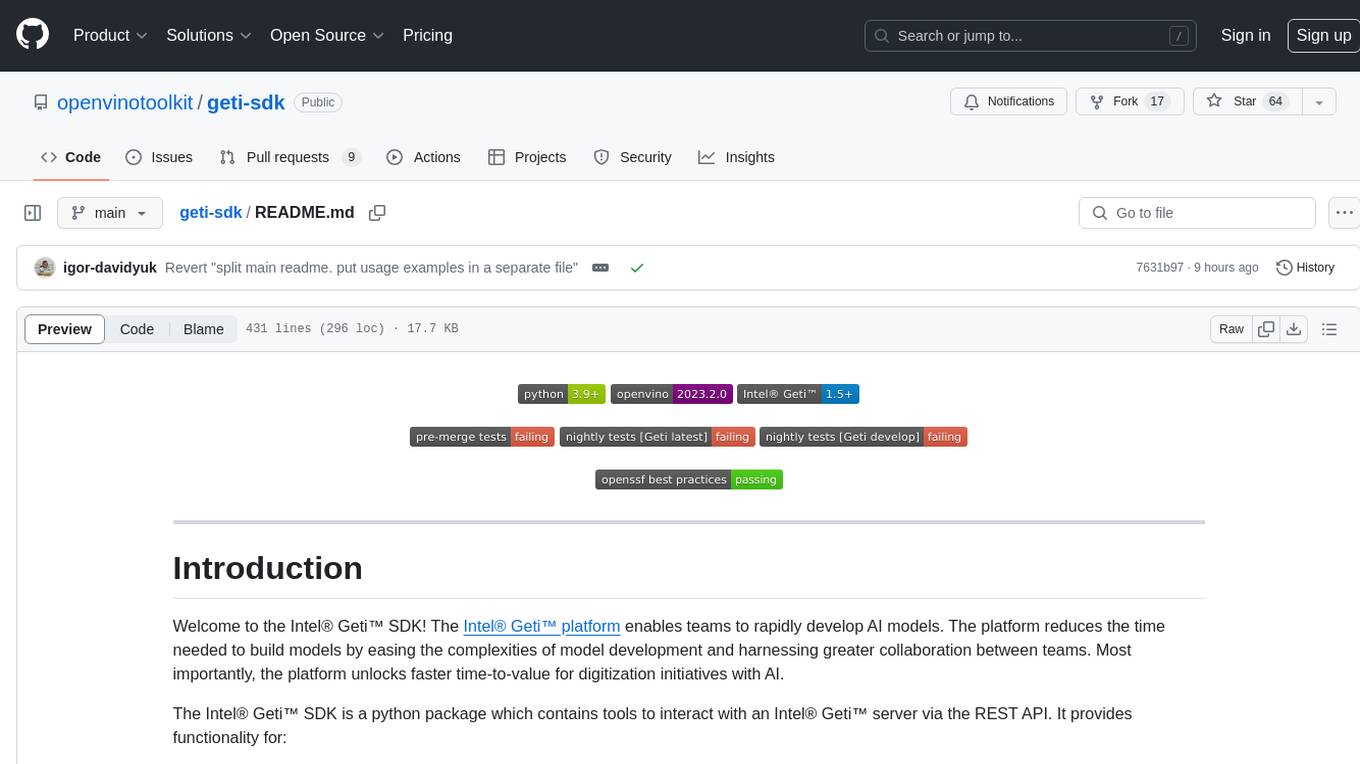This screenshot has height=764, width=1360.
Task: Open the Issues tab
Action: click(159, 157)
